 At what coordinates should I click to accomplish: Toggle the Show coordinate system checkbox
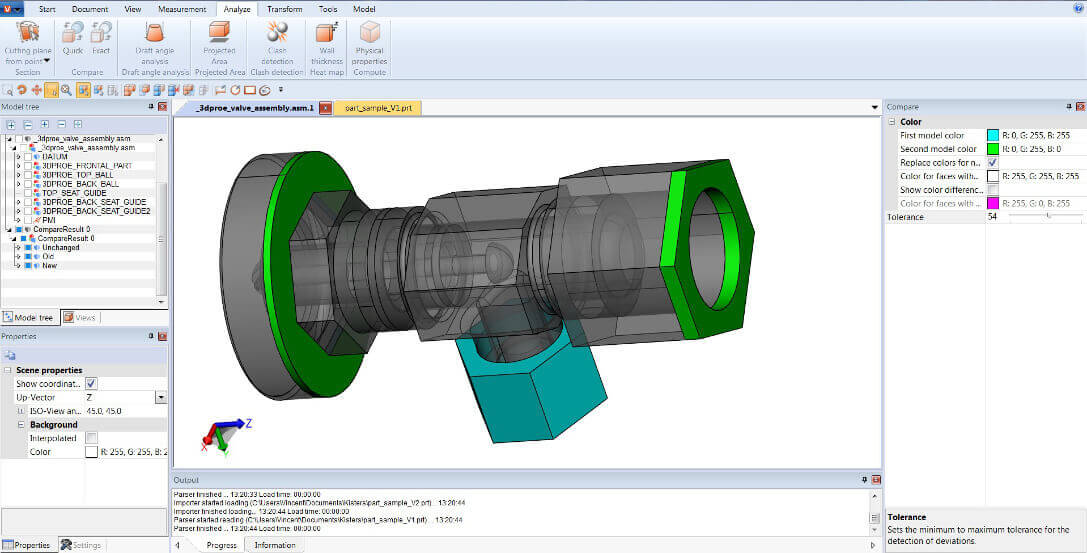coord(91,383)
